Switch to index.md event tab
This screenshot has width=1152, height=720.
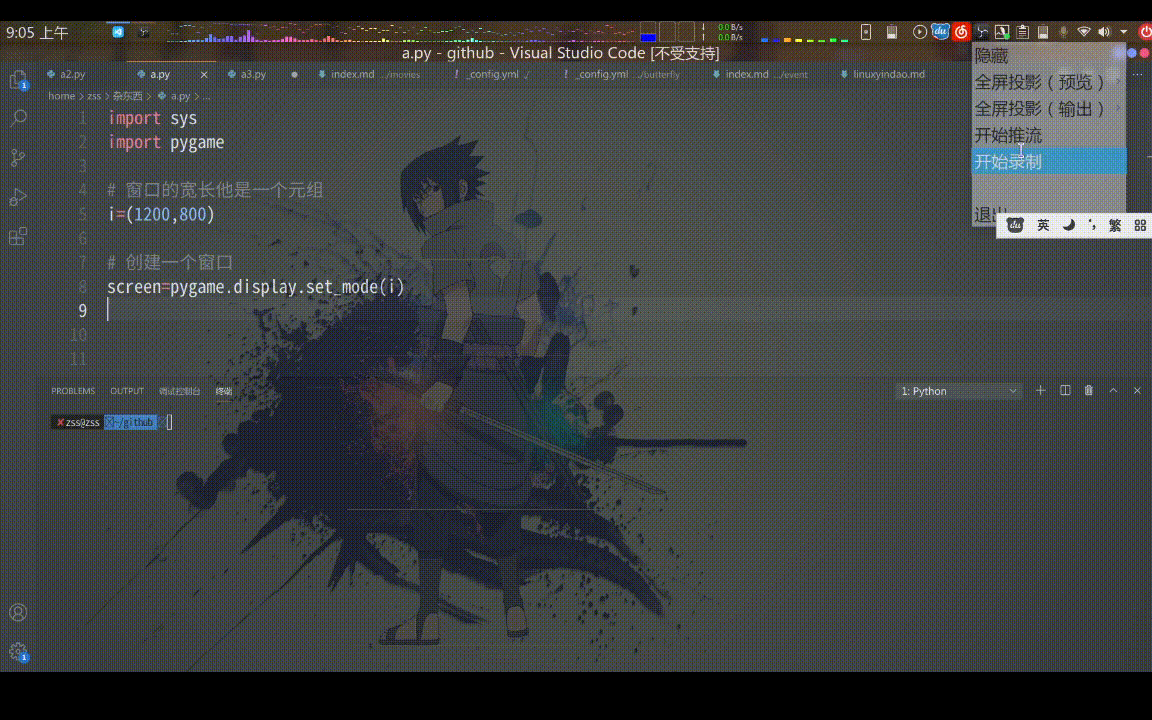[x=760, y=74]
